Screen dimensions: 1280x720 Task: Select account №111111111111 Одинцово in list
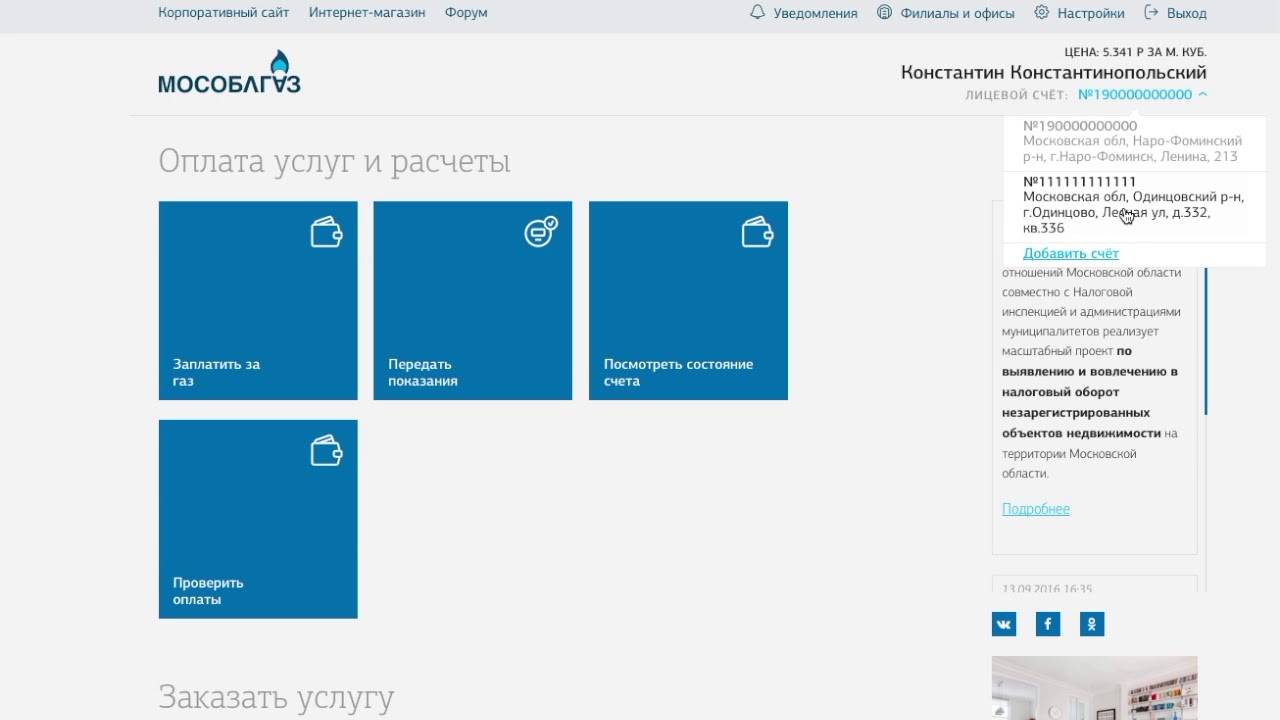point(1134,205)
